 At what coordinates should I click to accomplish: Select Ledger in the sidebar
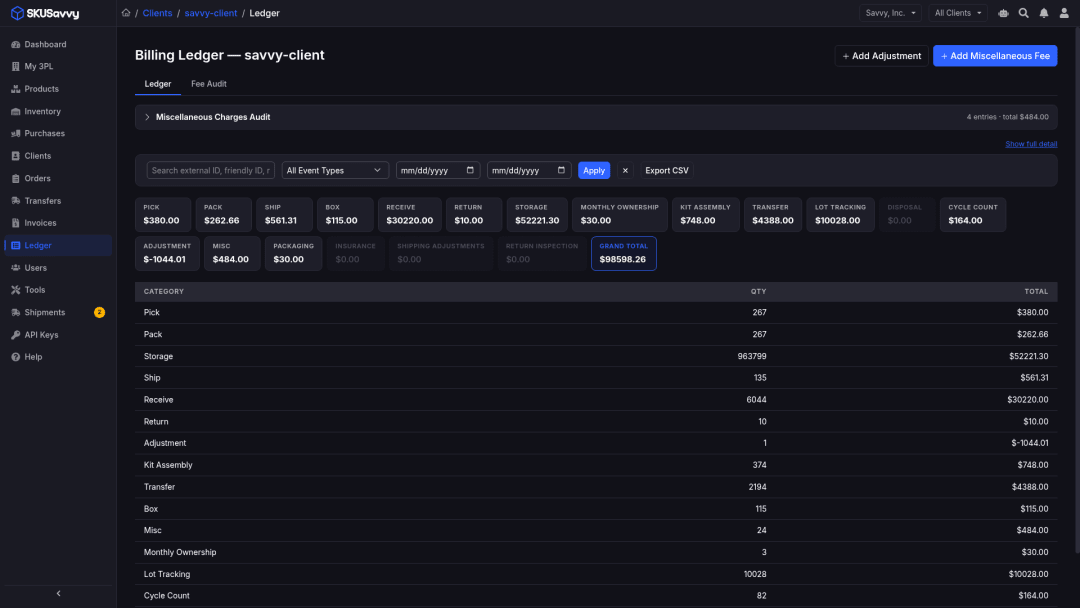58,245
